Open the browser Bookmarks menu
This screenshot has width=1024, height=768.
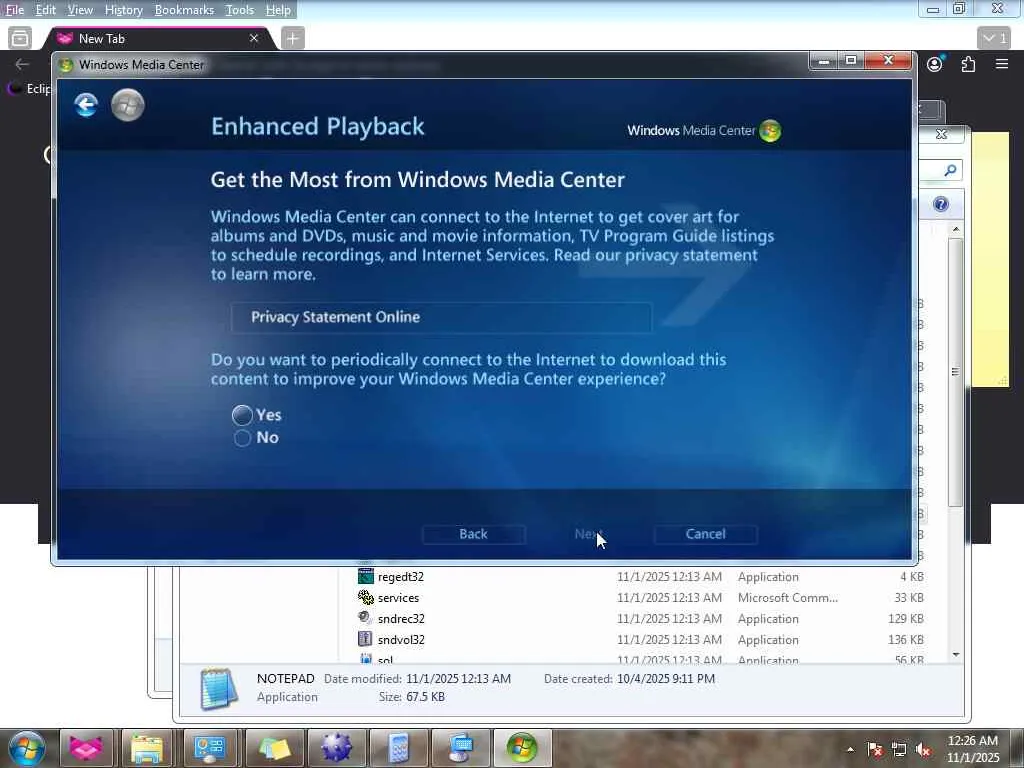(184, 10)
